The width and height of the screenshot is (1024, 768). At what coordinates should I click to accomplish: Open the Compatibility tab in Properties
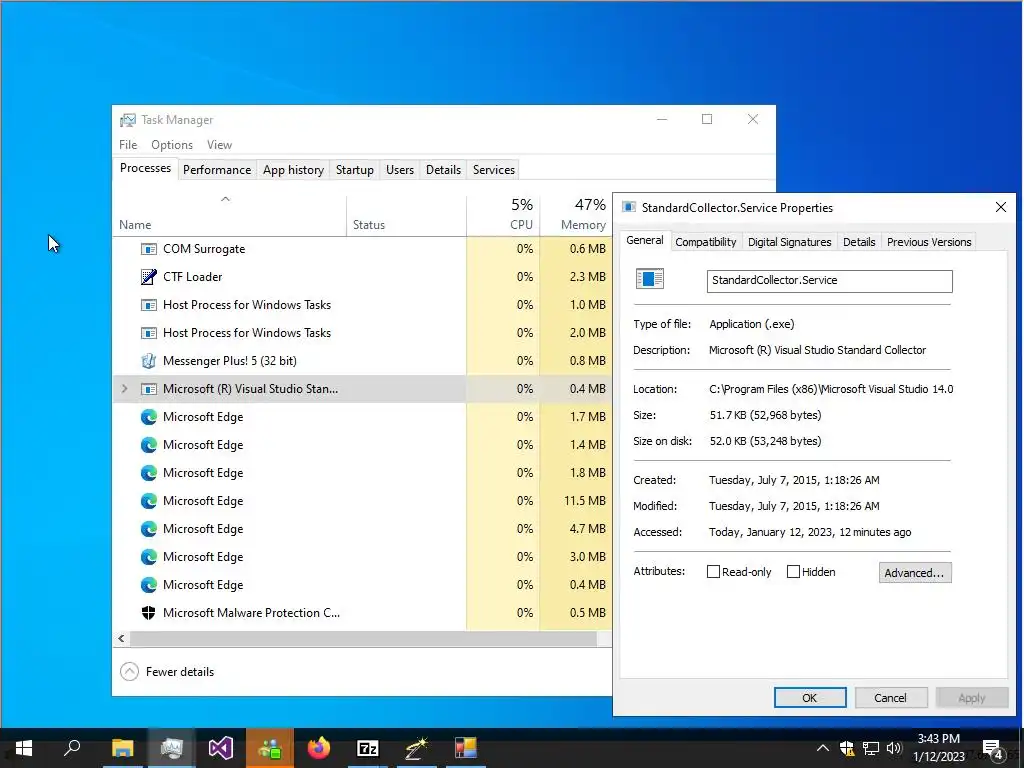click(705, 242)
